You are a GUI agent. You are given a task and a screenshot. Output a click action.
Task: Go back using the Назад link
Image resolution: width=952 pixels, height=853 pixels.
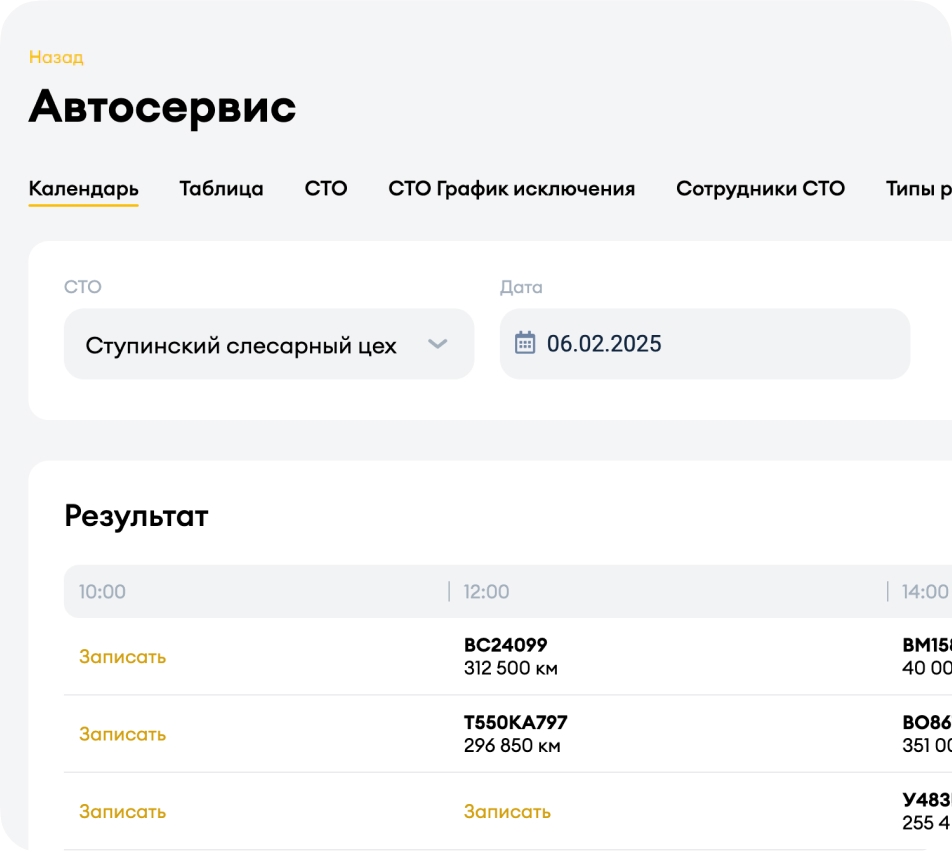[x=56, y=57]
